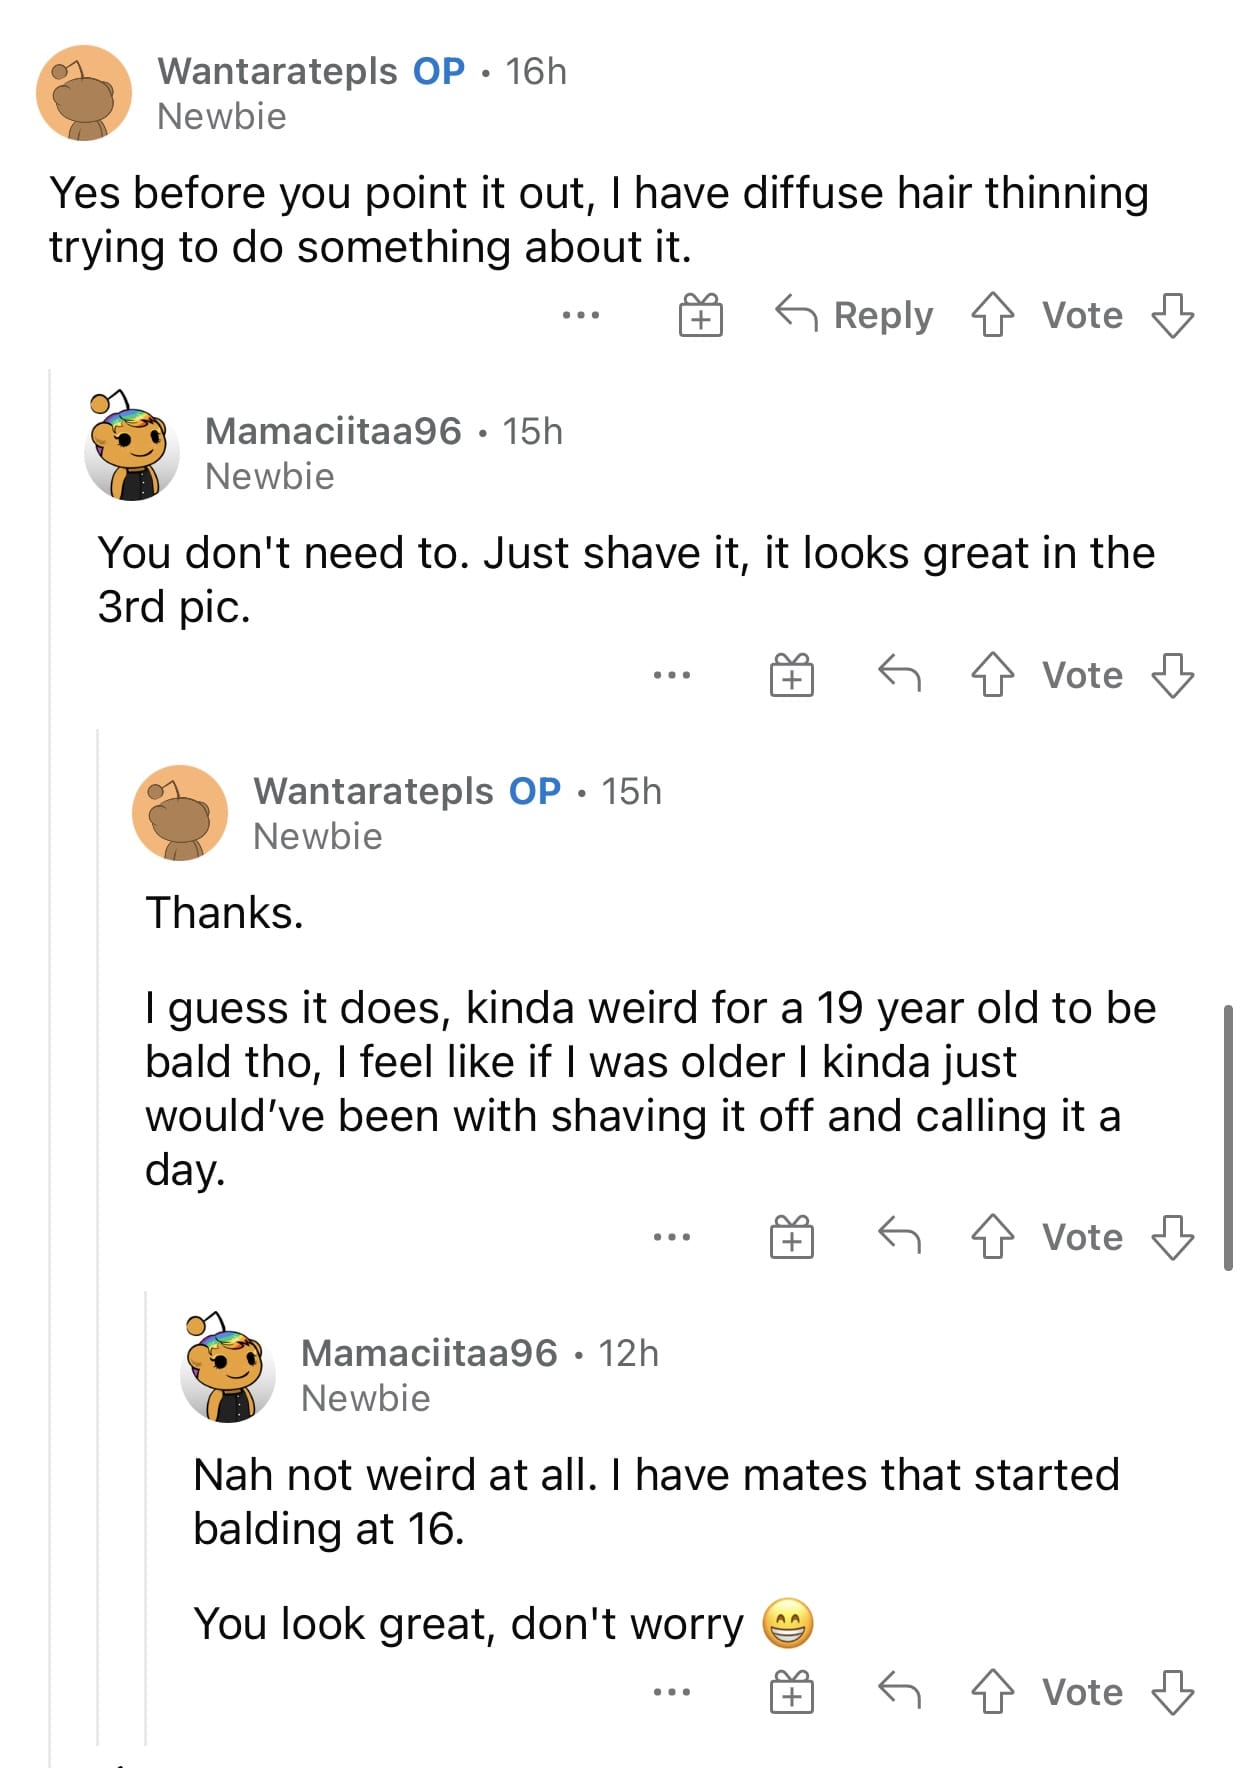The width and height of the screenshot is (1242, 1768).
Task: Click the scrollbar handle on the right edge
Action: (x=1228, y=1137)
